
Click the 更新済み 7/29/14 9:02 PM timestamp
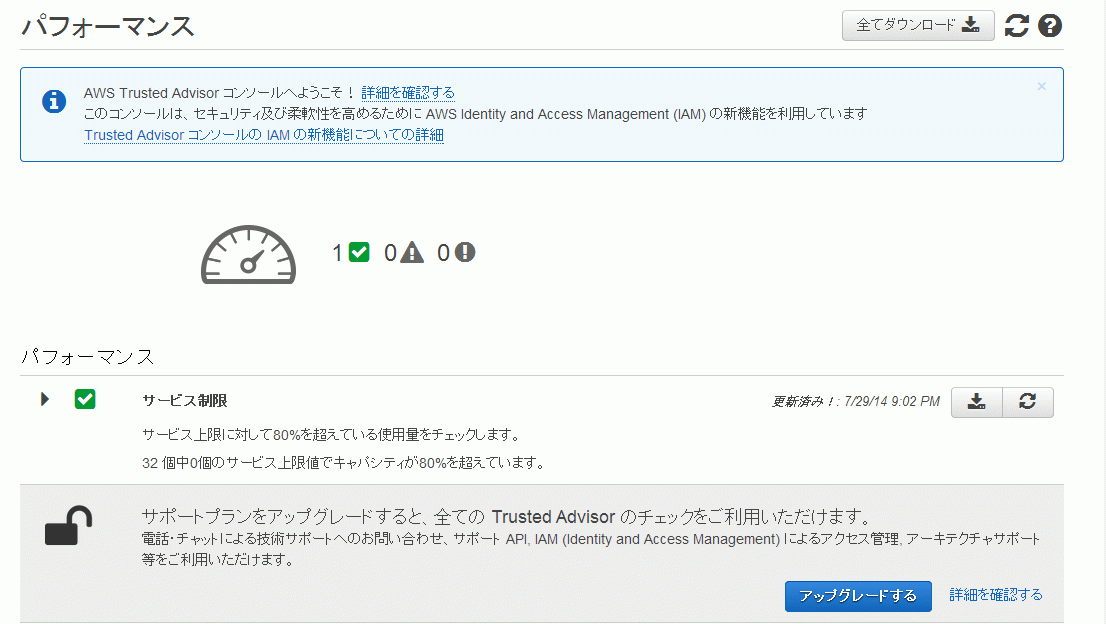point(856,401)
